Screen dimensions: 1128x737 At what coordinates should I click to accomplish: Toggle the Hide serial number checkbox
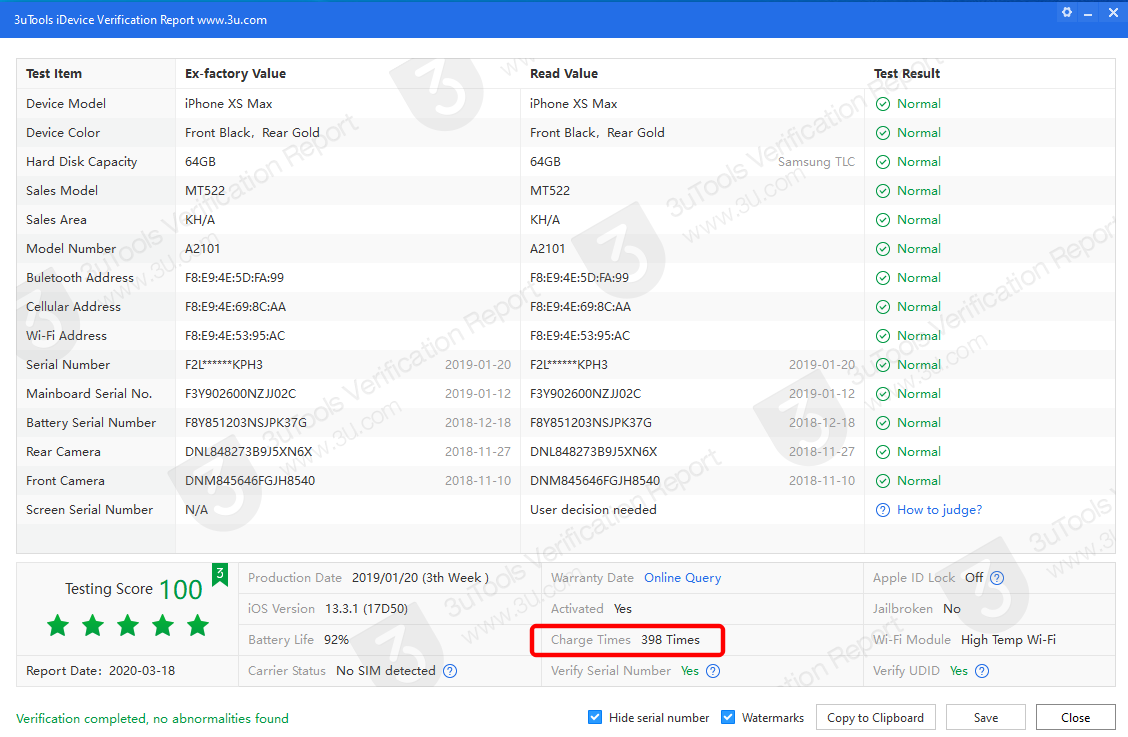pos(595,717)
